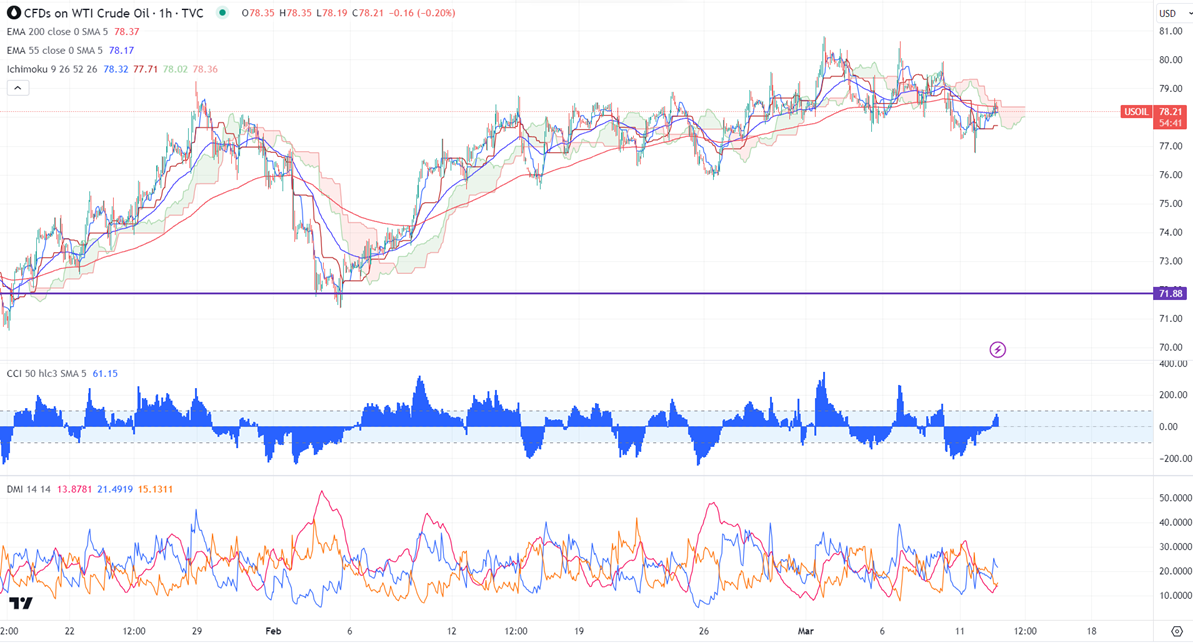Open the purple lightning bolt events icon
This screenshot has height=644, width=1193.
click(x=997, y=349)
